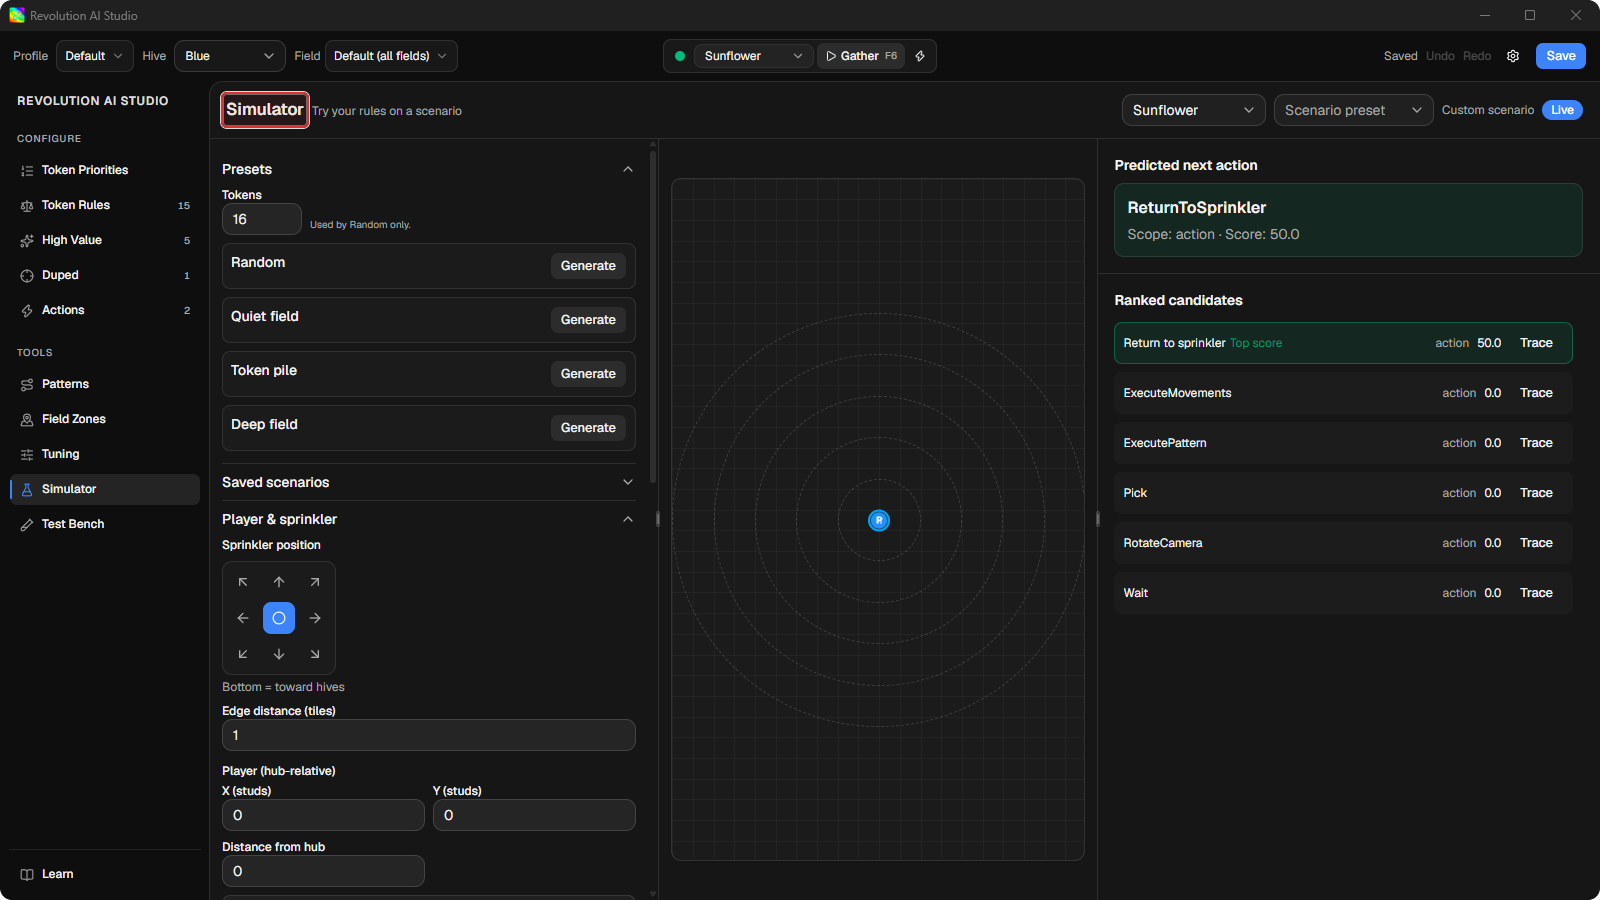Start Gather with the F6 button
Image resolution: width=1600 pixels, height=900 pixels.
pyautogui.click(x=861, y=56)
